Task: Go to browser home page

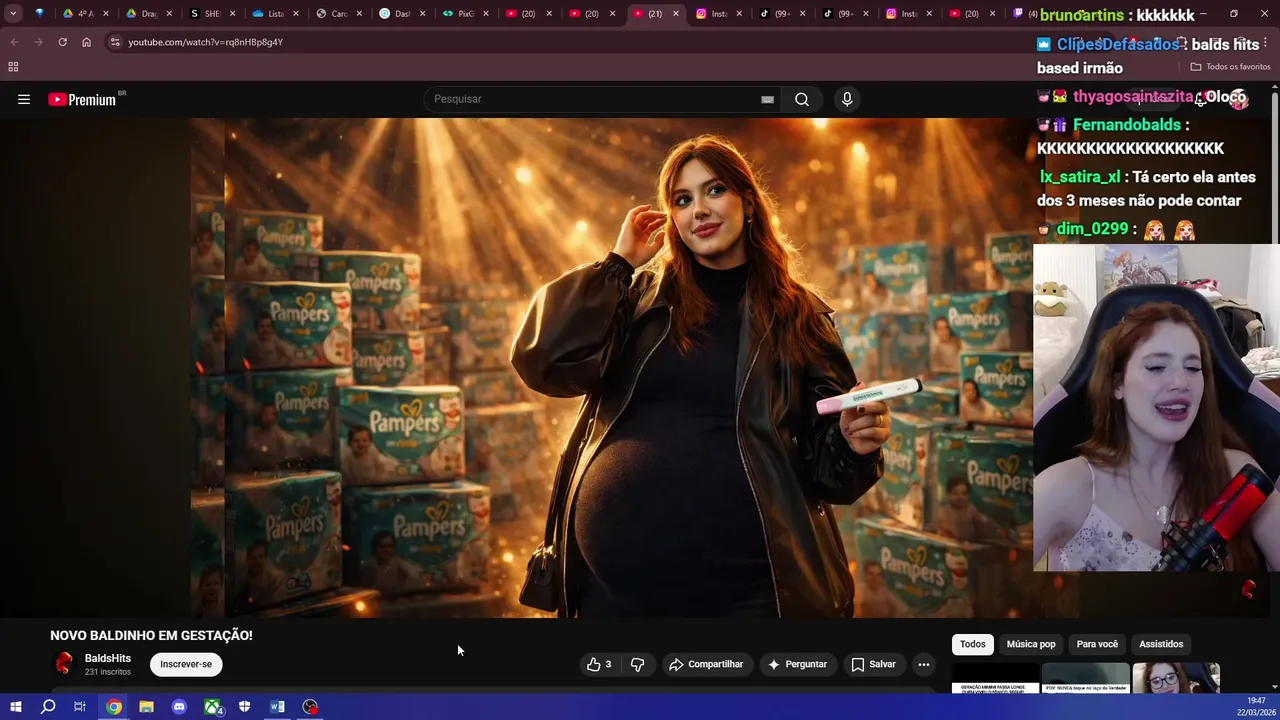Action: tap(86, 42)
